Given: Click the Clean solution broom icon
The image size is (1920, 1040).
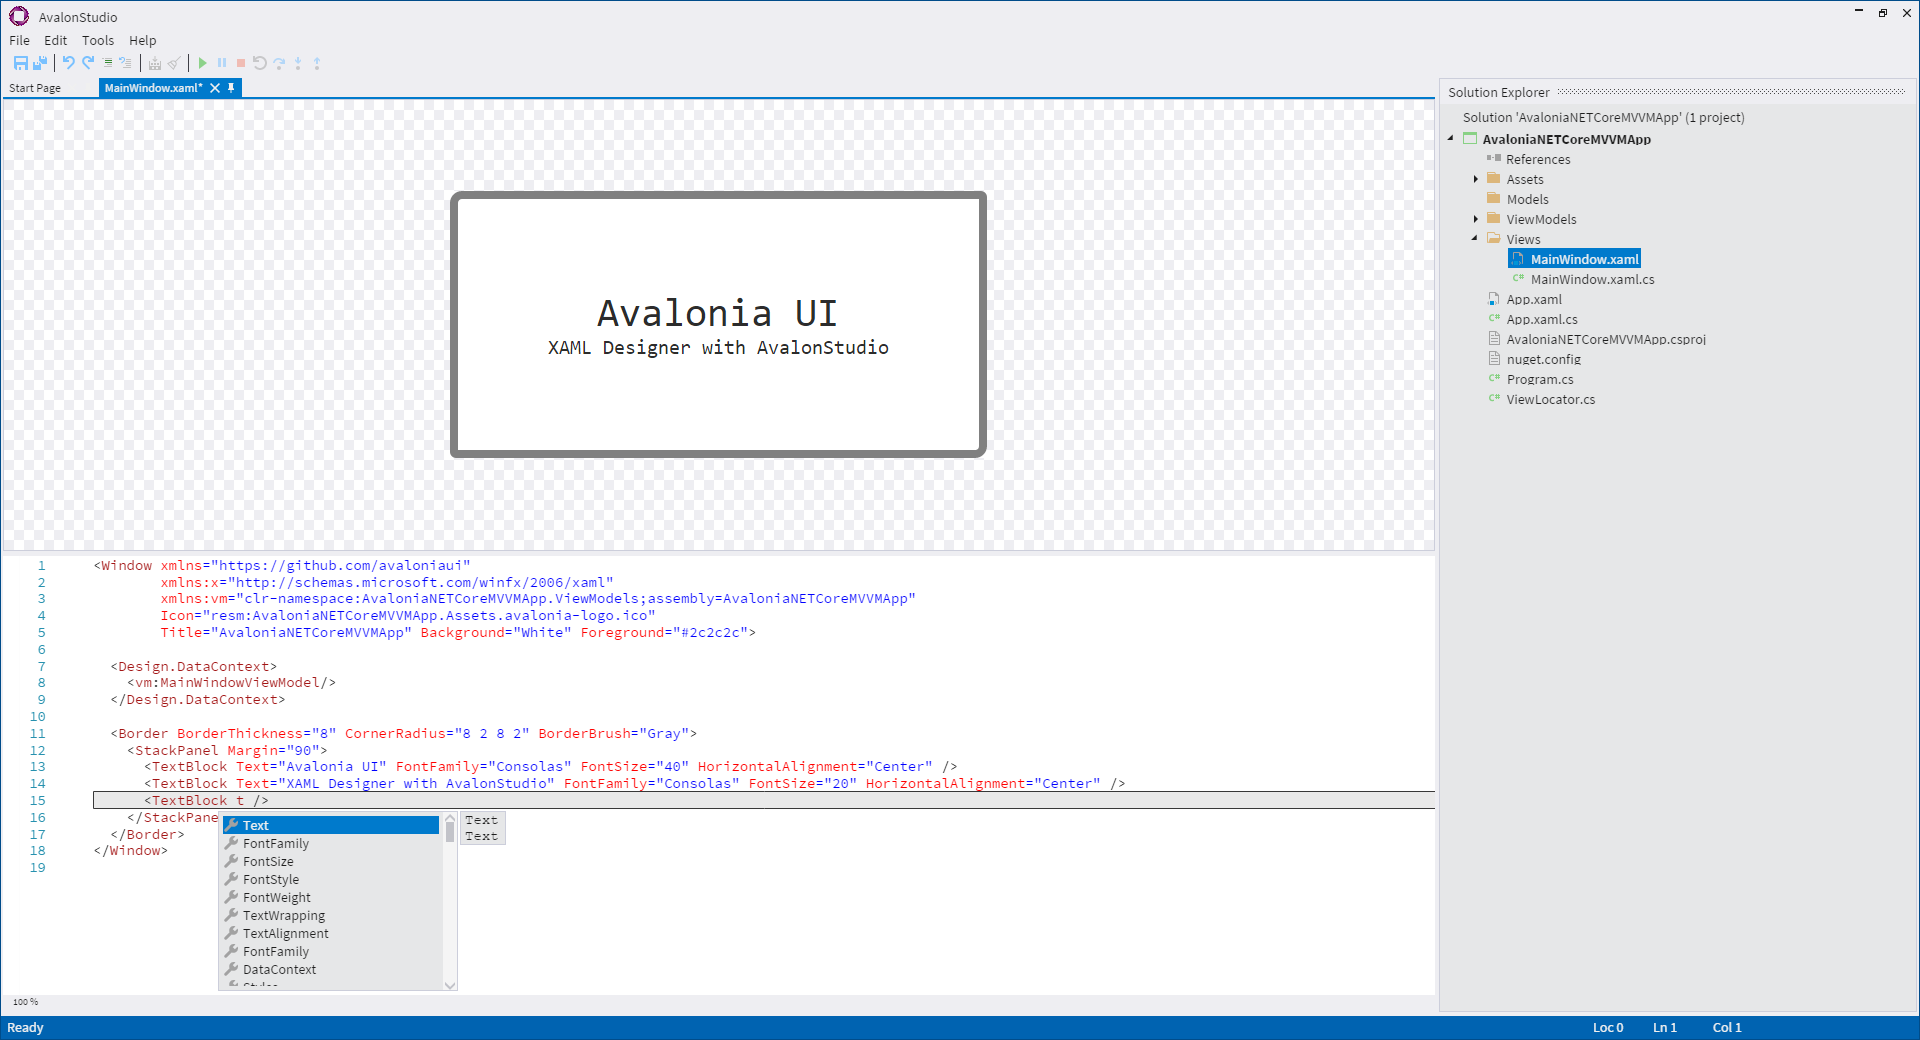Looking at the screenshot, I should (x=174, y=63).
